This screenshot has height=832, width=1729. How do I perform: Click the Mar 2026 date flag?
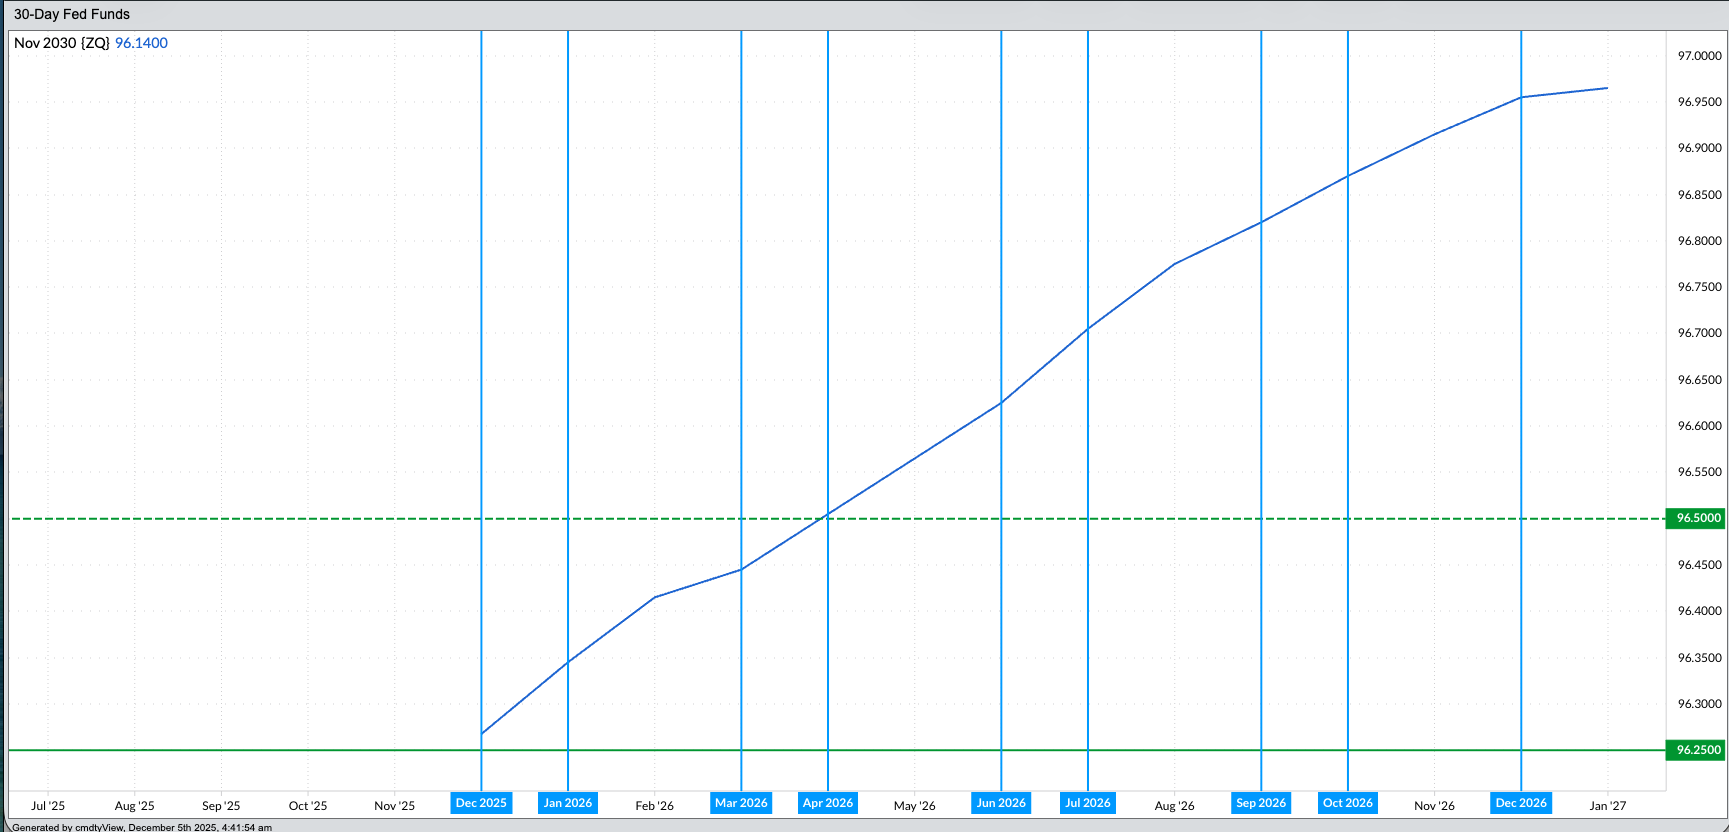click(741, 803)
